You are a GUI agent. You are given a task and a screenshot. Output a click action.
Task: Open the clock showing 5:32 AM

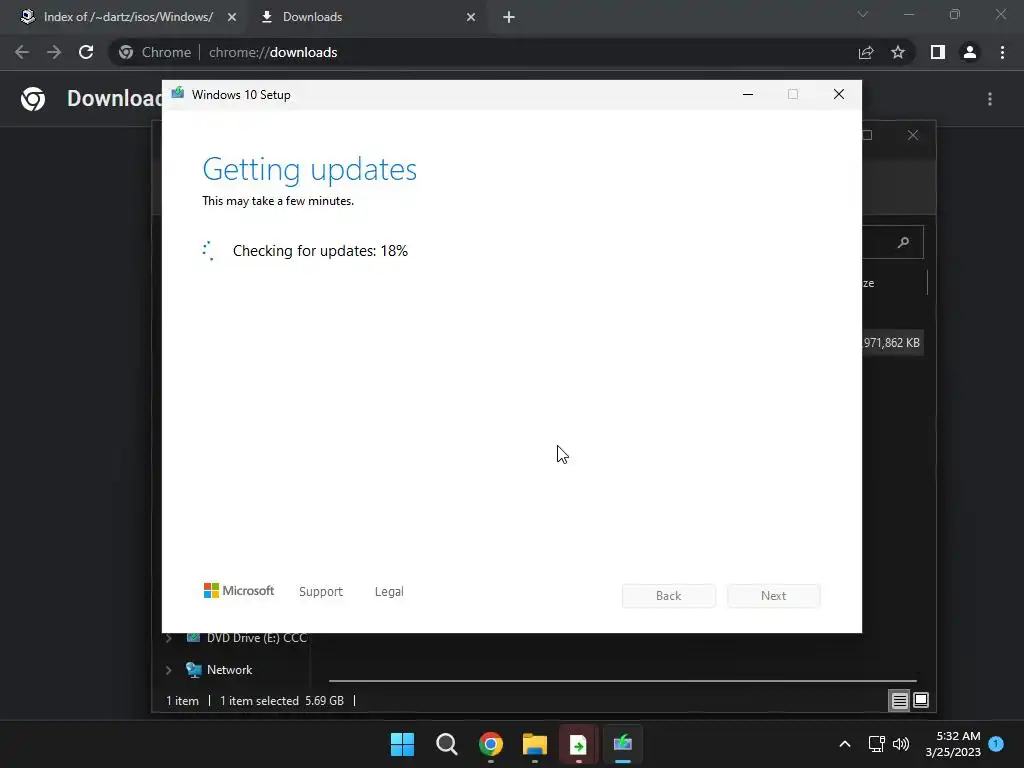click(x=953, y=744)
